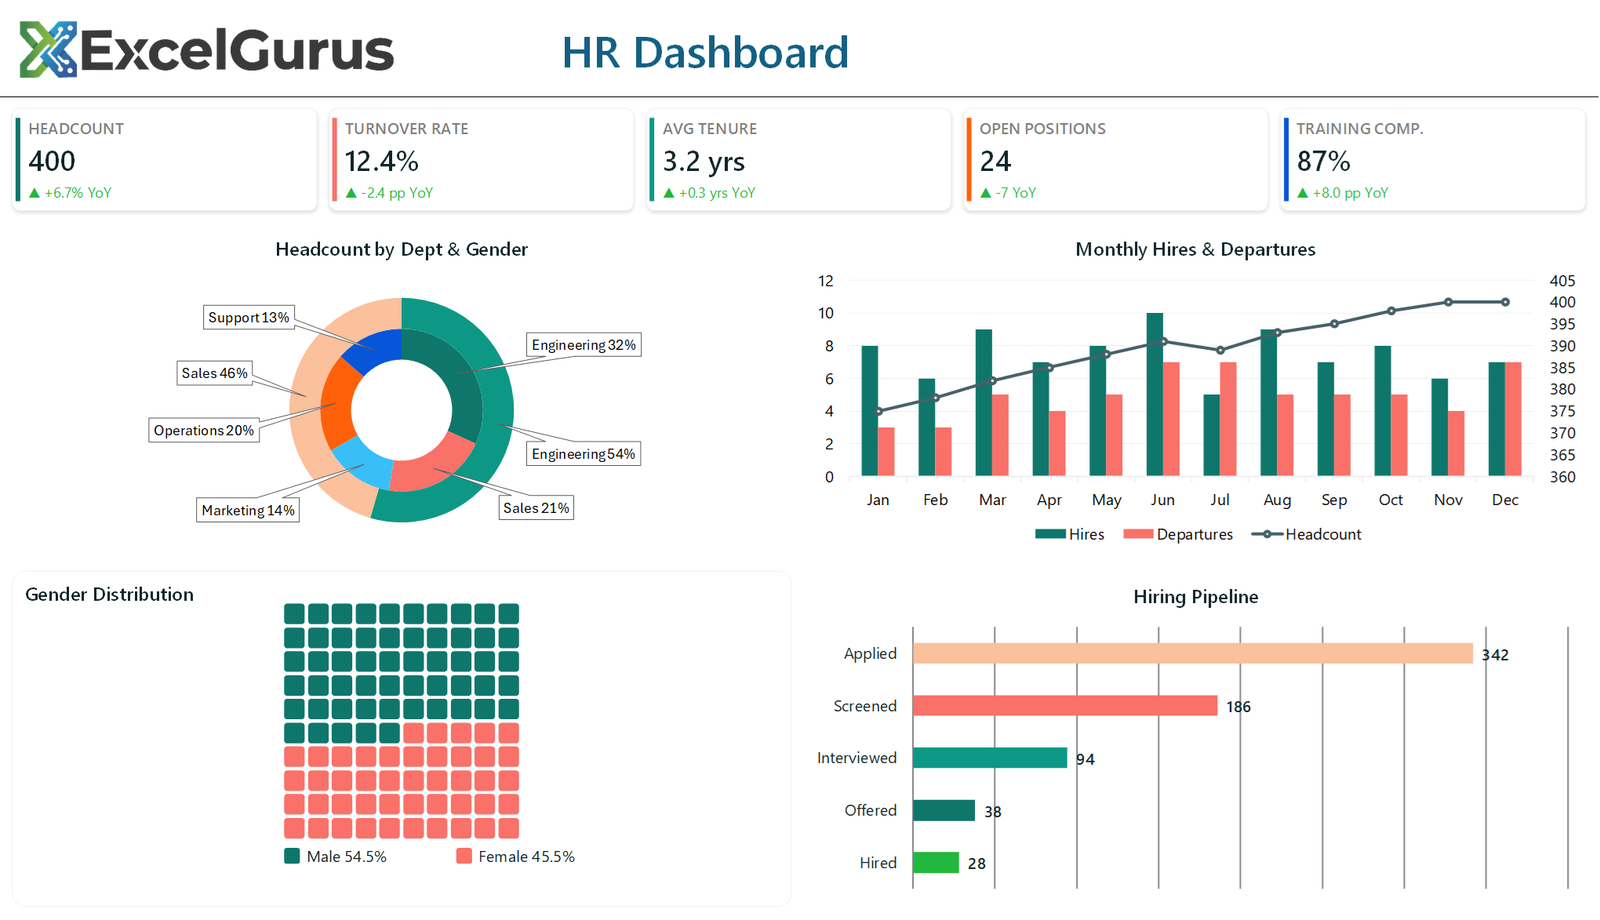Click the red turnover rate indicator bar
Screen dimensions: 1600x920
pyautogui.click(x=333, y=160)
